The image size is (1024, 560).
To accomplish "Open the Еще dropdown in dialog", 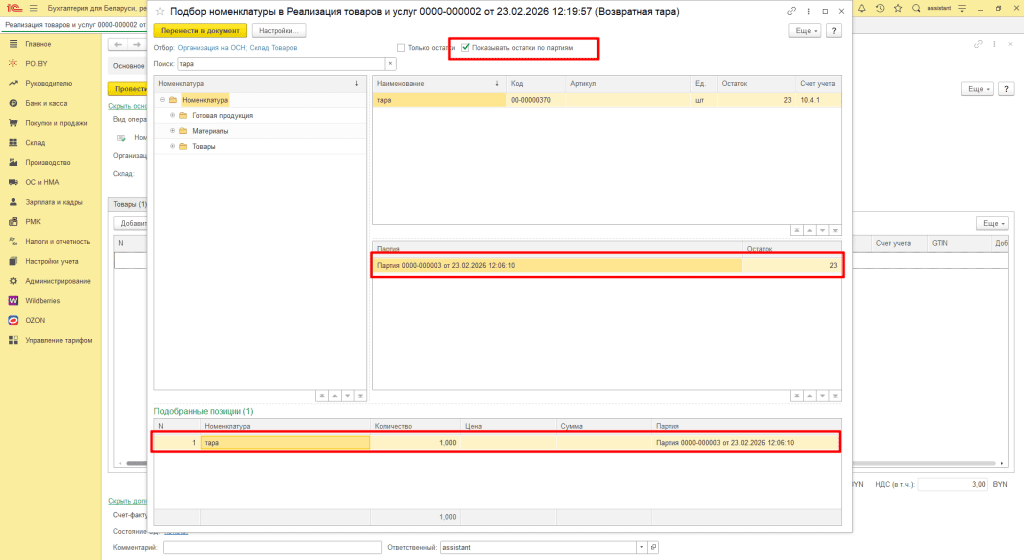I will point(805,31).
